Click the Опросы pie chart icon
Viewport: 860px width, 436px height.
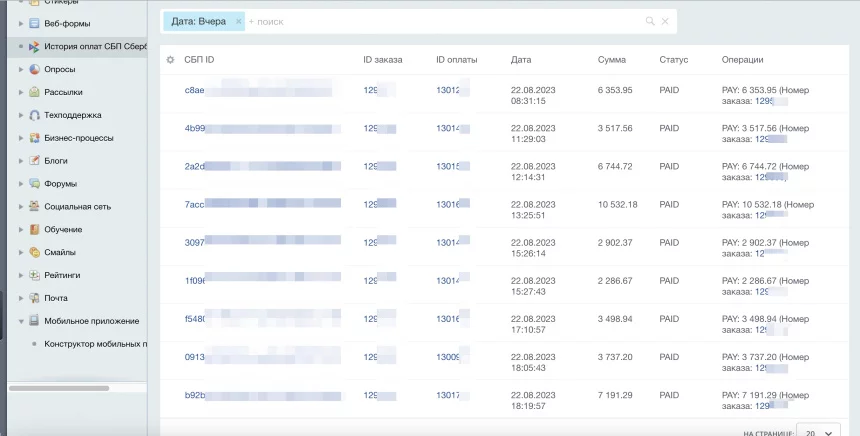click(x=35, y=70)
